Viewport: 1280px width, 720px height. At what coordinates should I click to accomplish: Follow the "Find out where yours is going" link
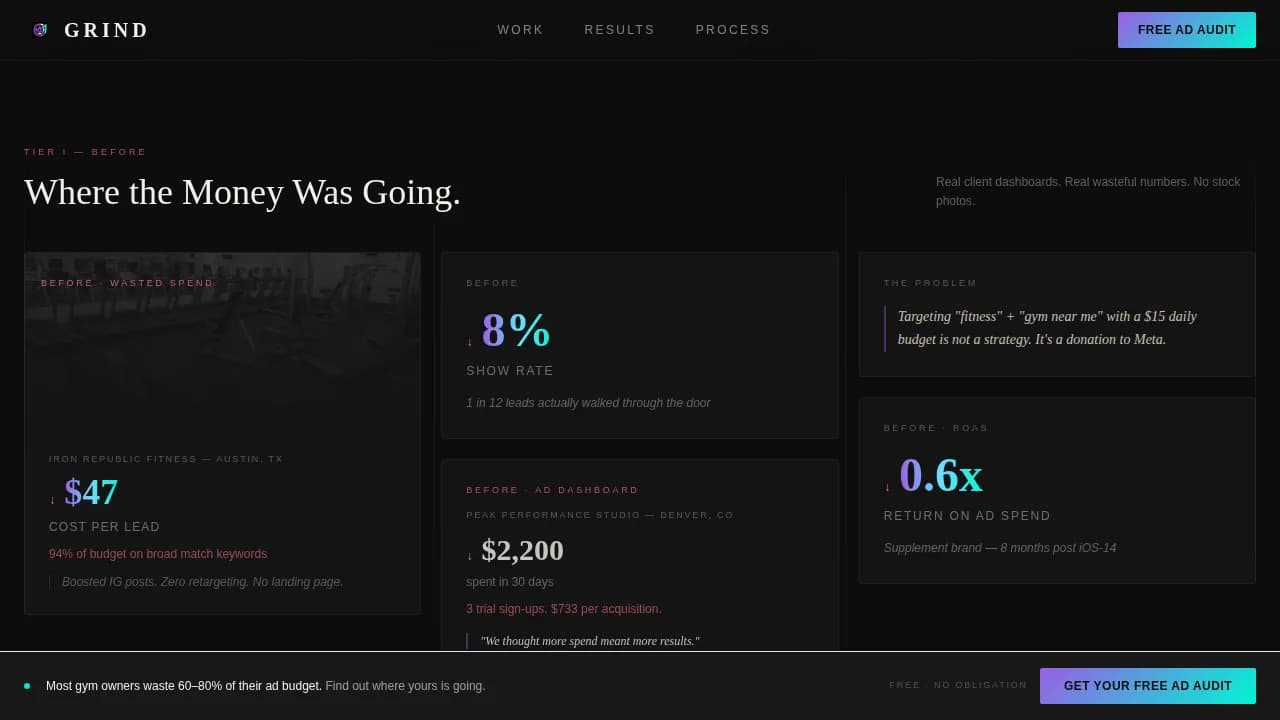[403, 686]
